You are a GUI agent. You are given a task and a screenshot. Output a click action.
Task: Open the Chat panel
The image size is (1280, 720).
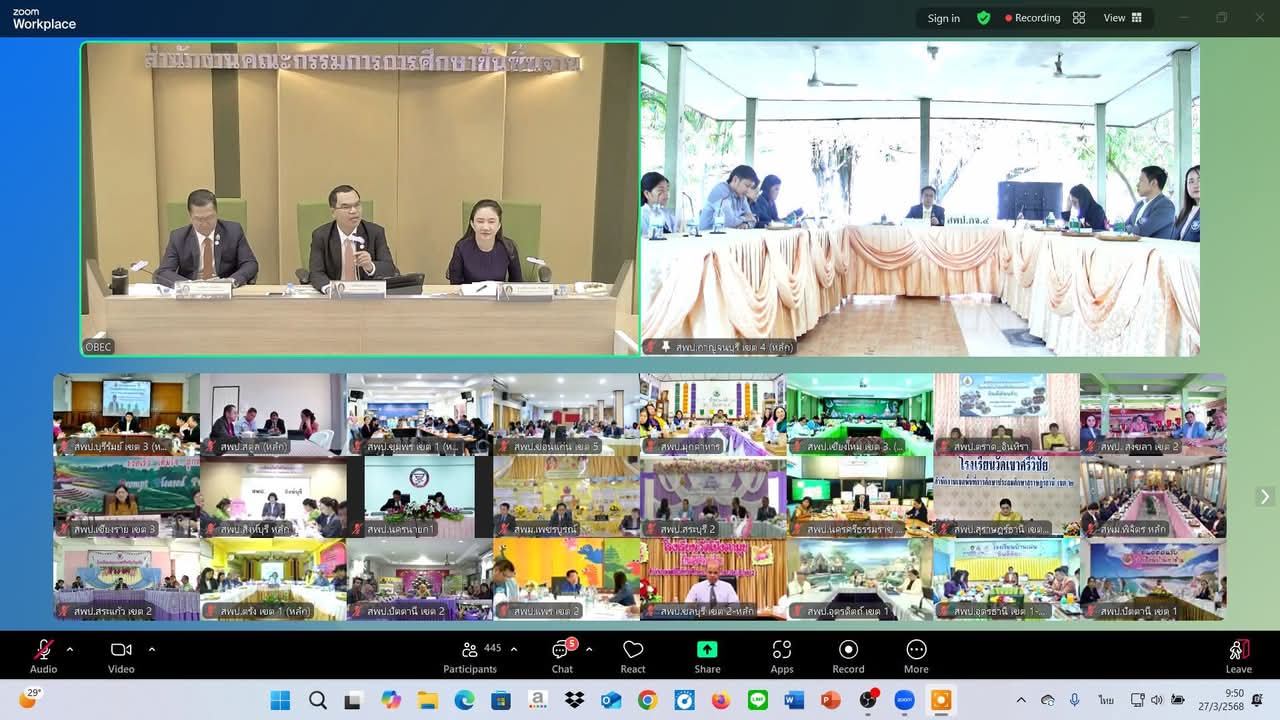click(562, 656)
